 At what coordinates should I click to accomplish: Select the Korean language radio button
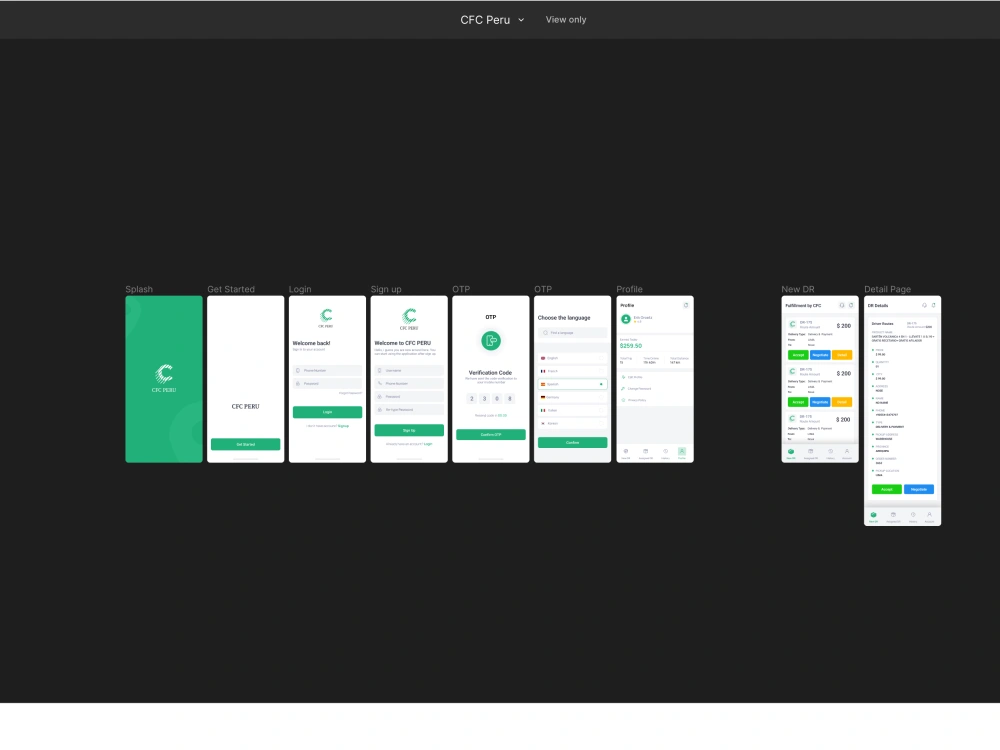tap(601, 423)
